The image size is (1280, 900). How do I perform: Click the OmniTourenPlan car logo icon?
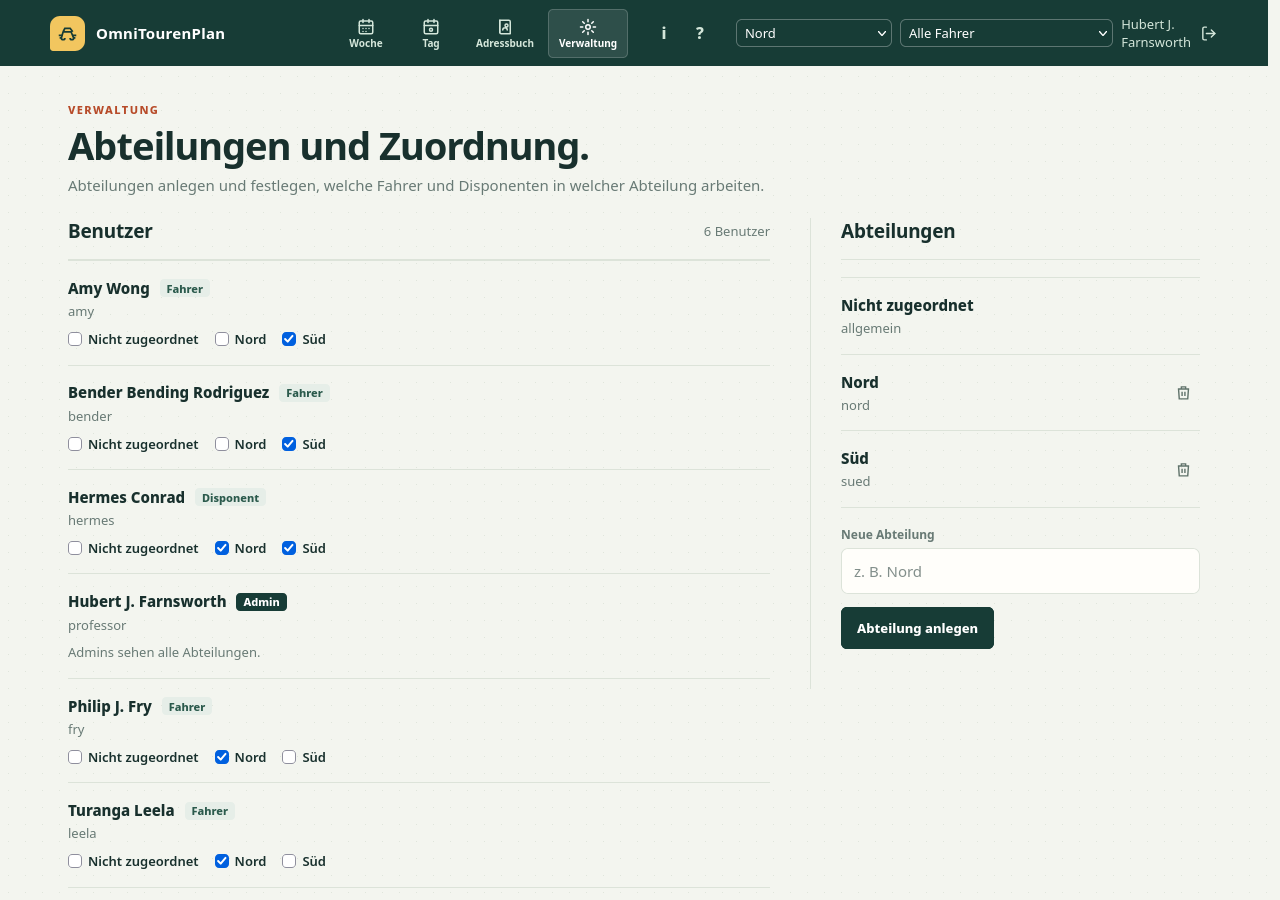click(67, 33)
